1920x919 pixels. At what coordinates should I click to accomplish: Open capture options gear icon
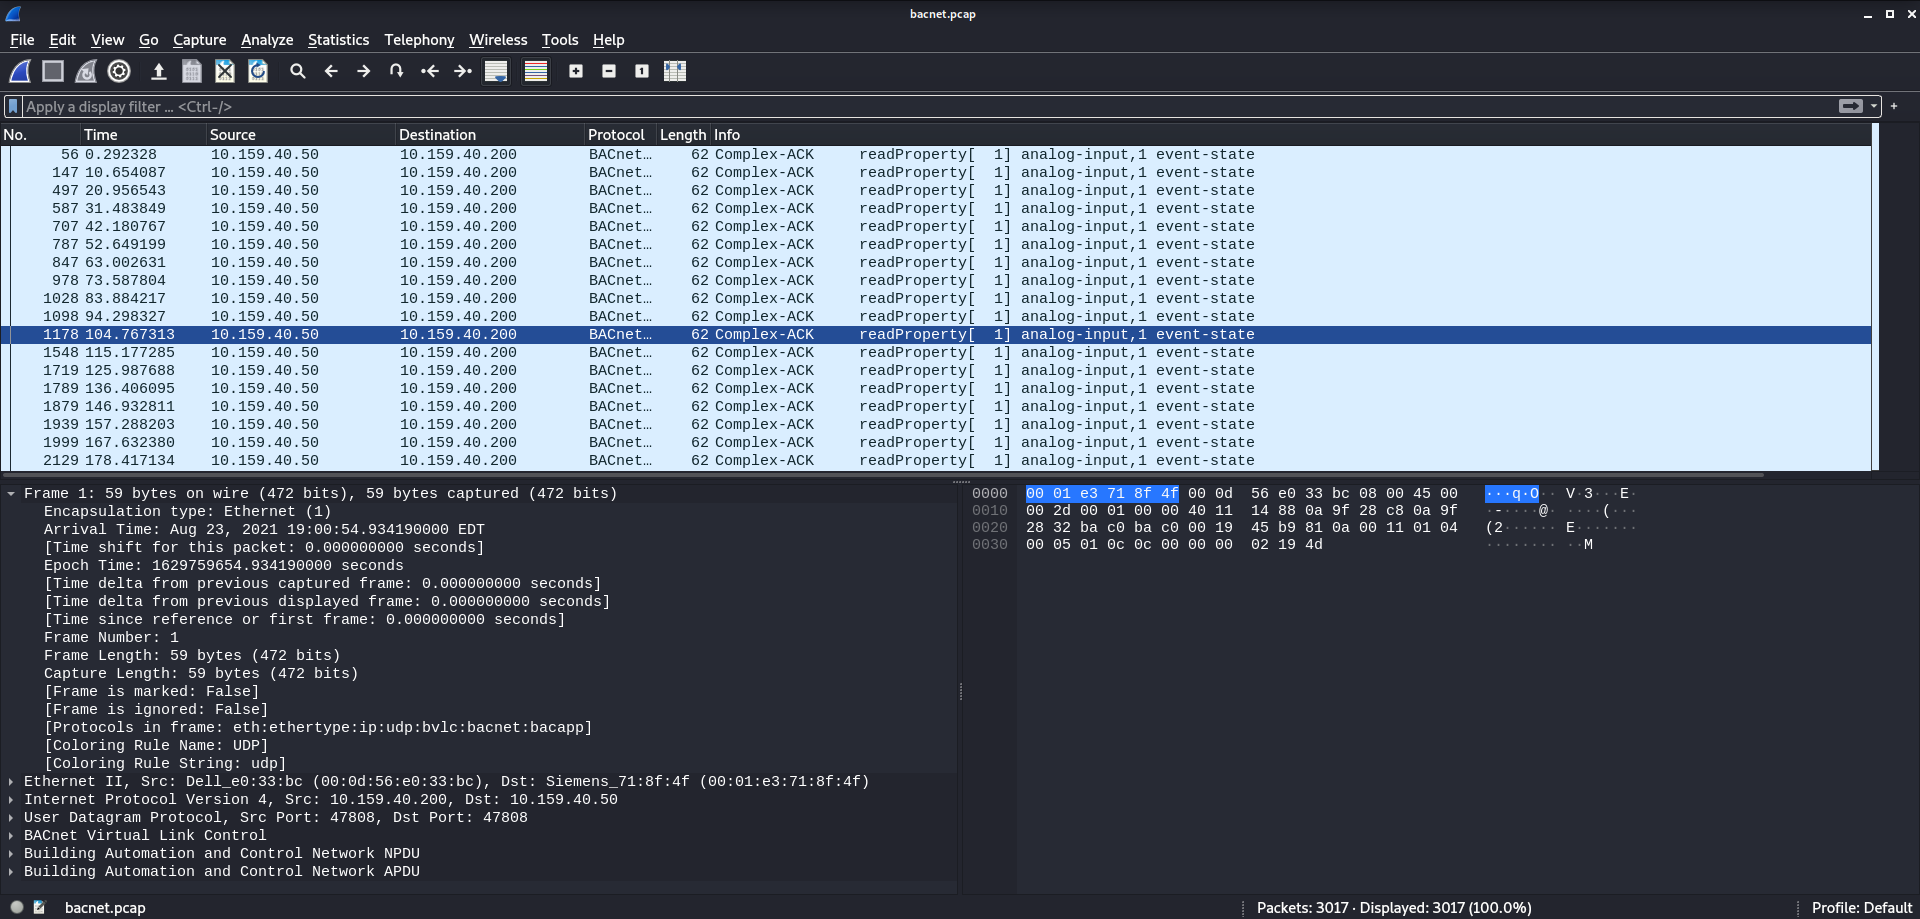pyautogui.click(x=119, y=71)
